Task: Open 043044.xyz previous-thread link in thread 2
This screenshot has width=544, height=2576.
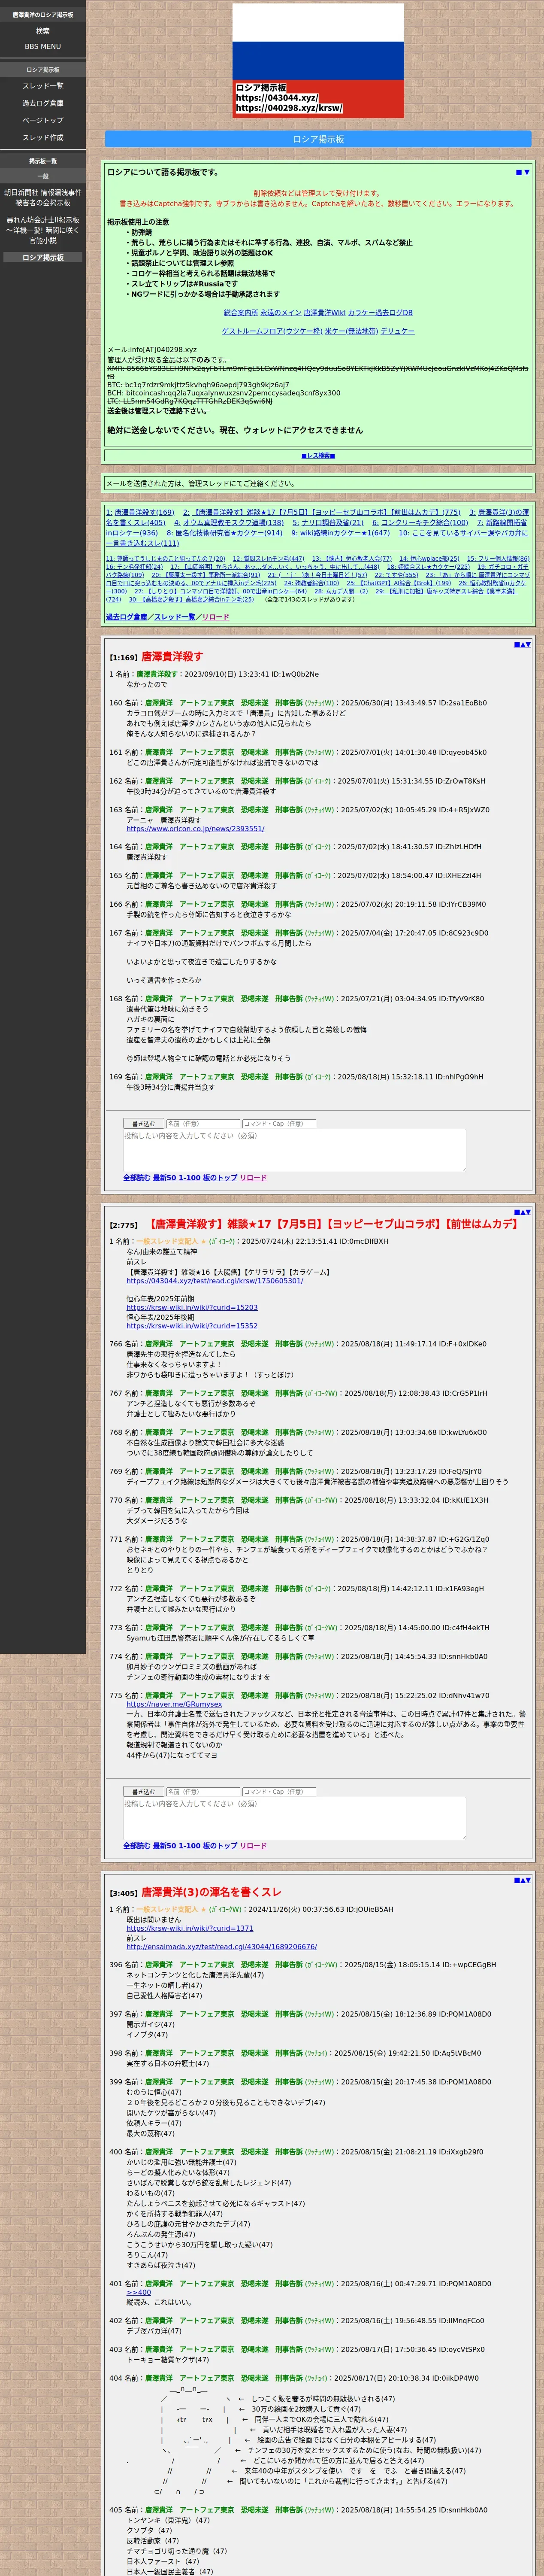Action: (214, 1281)
